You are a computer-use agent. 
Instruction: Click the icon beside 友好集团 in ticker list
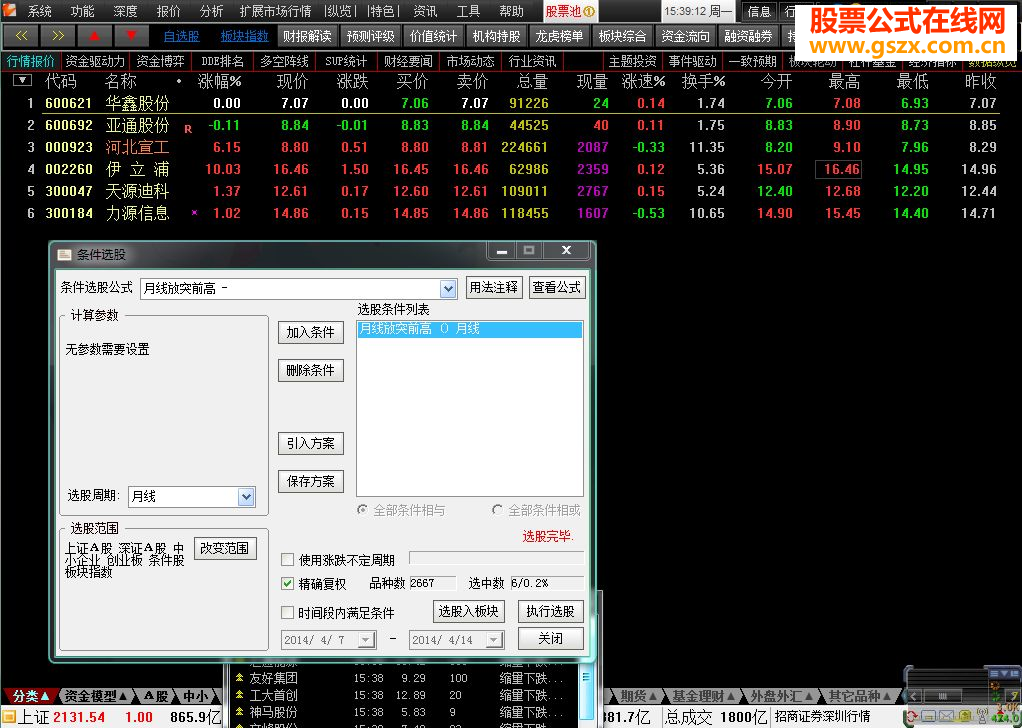[240, 678]
